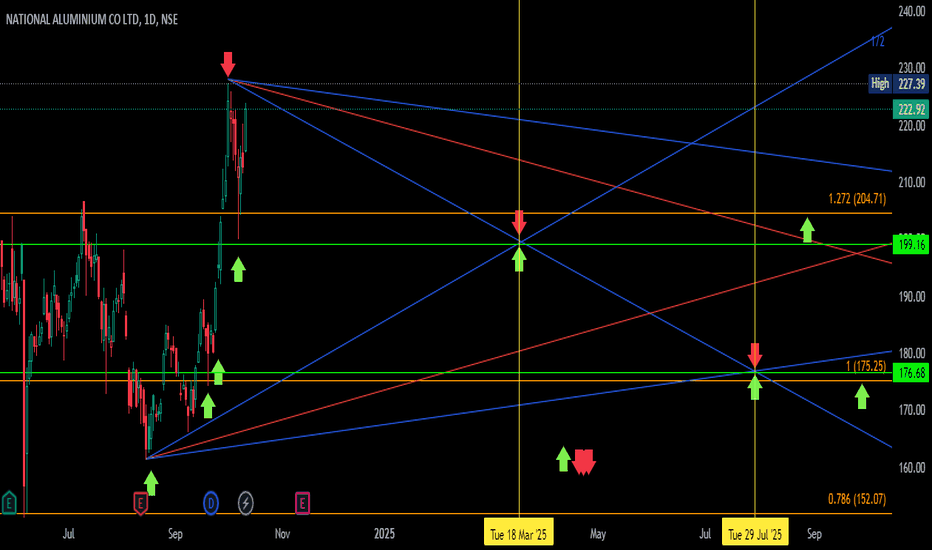This screenshot has width=932, height=550.
Task: Click the Nov label on the time axis
Action: pyautogui.click(x=282, y=534)
